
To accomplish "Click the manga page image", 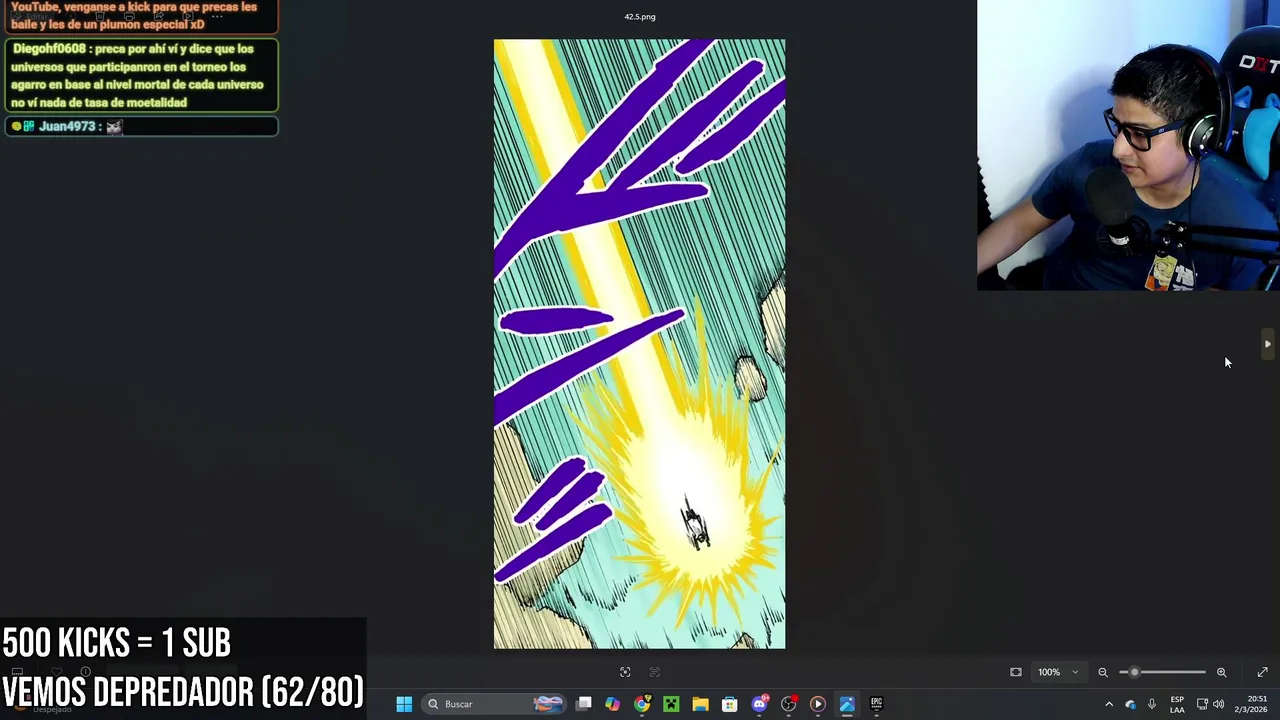I will pos(640,344).
